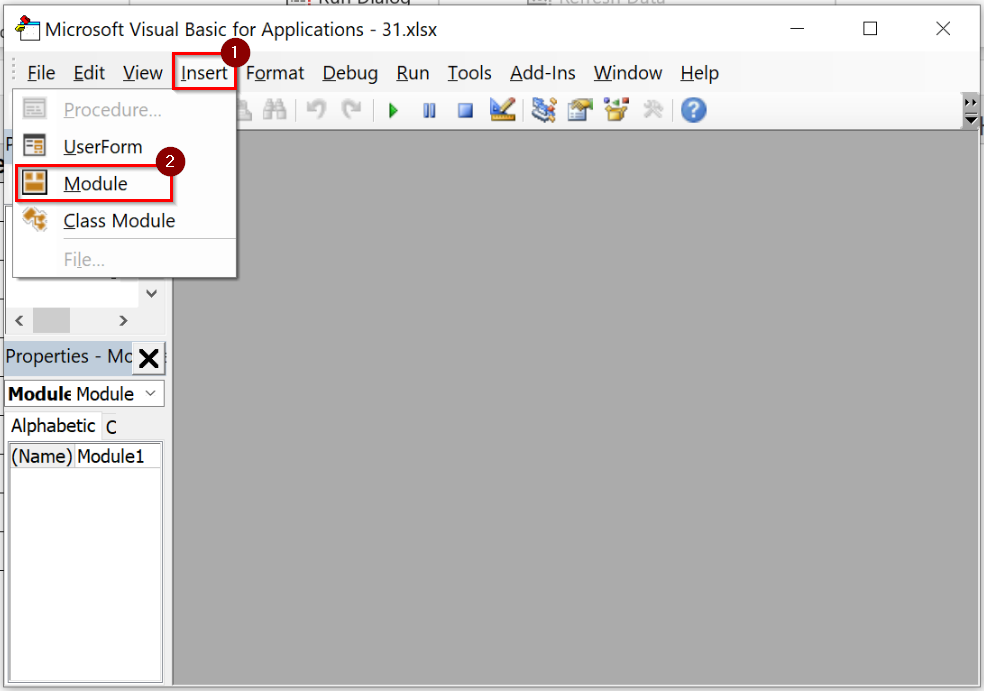Open the Tools menu
The width and height of the screenshot is (984, 691).
click(x=469, y=73)
